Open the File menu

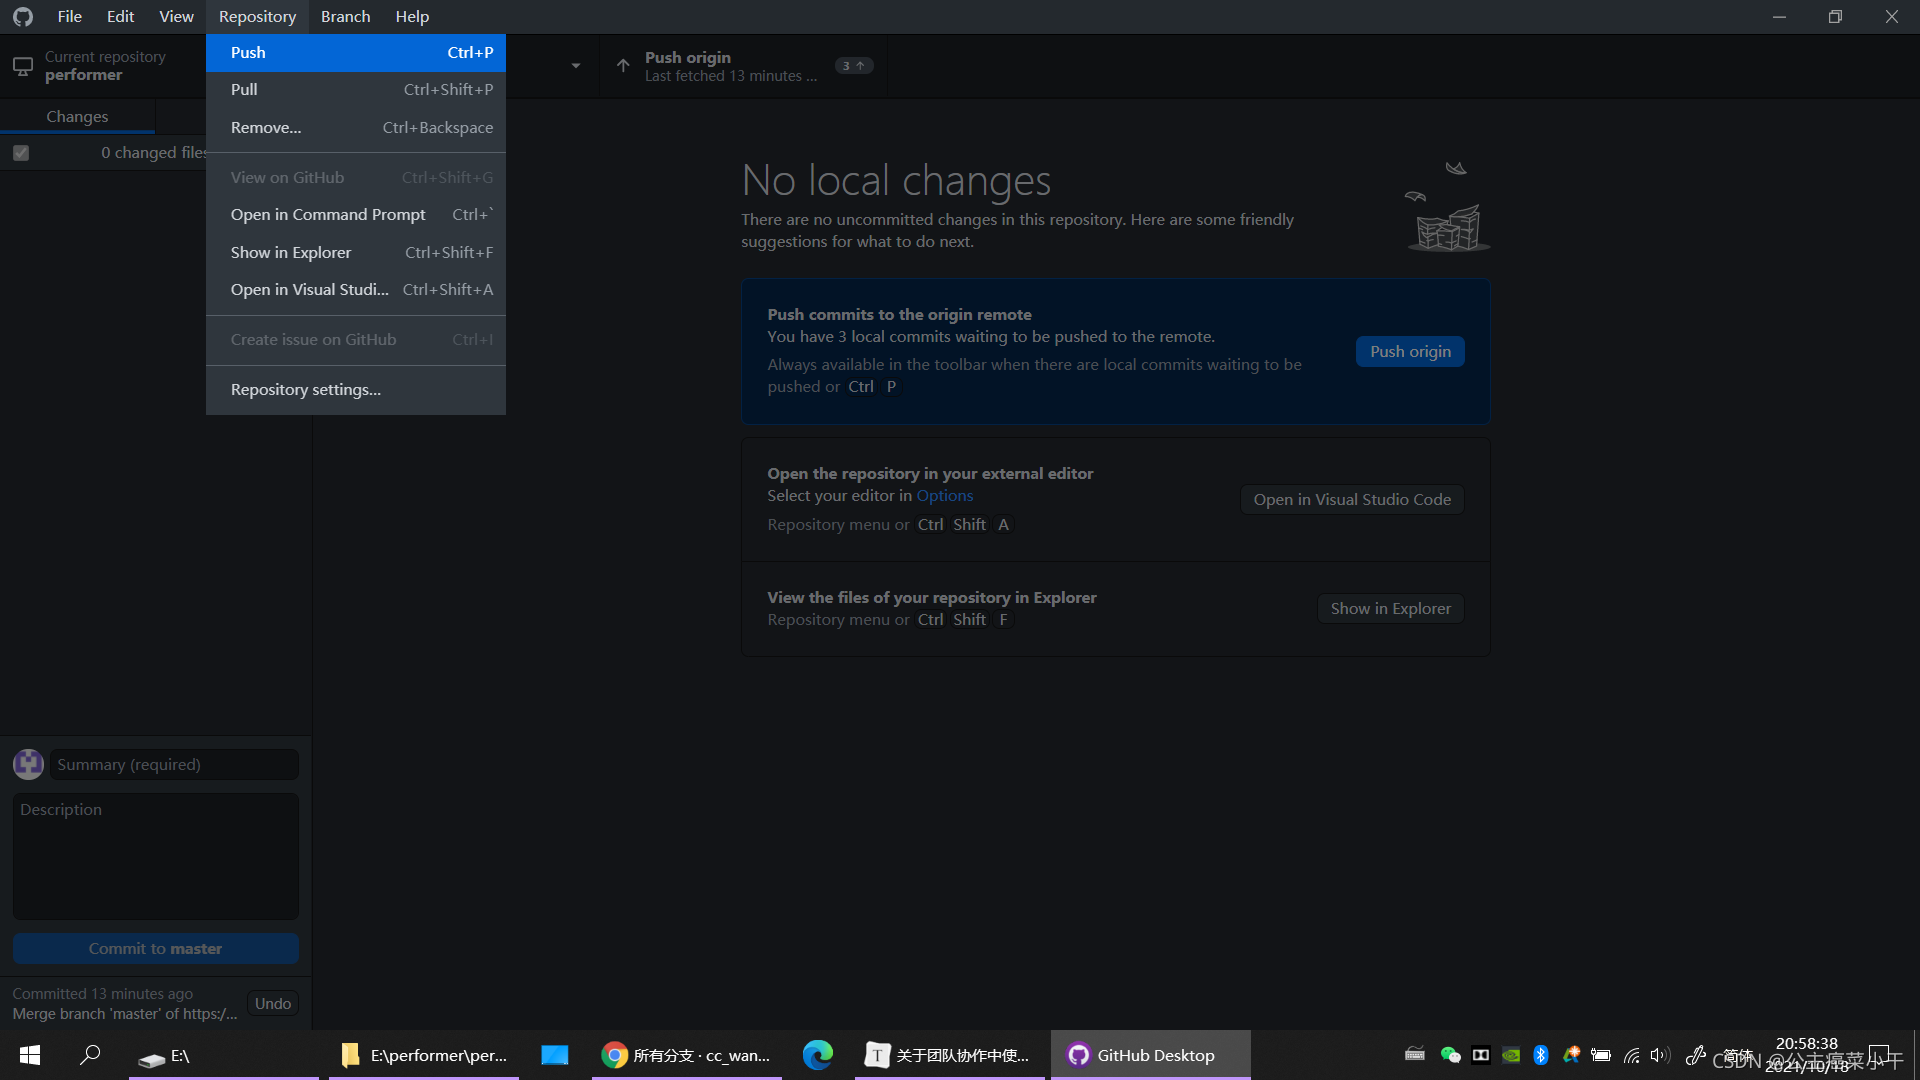(x=69, y=16)
